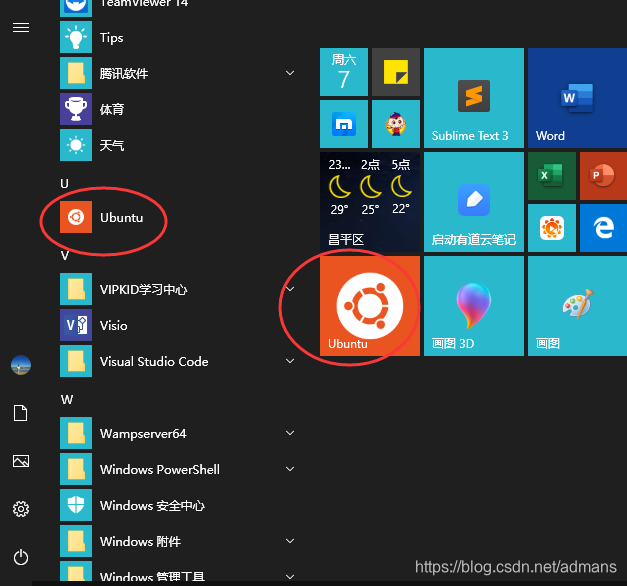Open the Maxthon browser tile
This screenshot has height=586, width=627.
pos(344,124)
